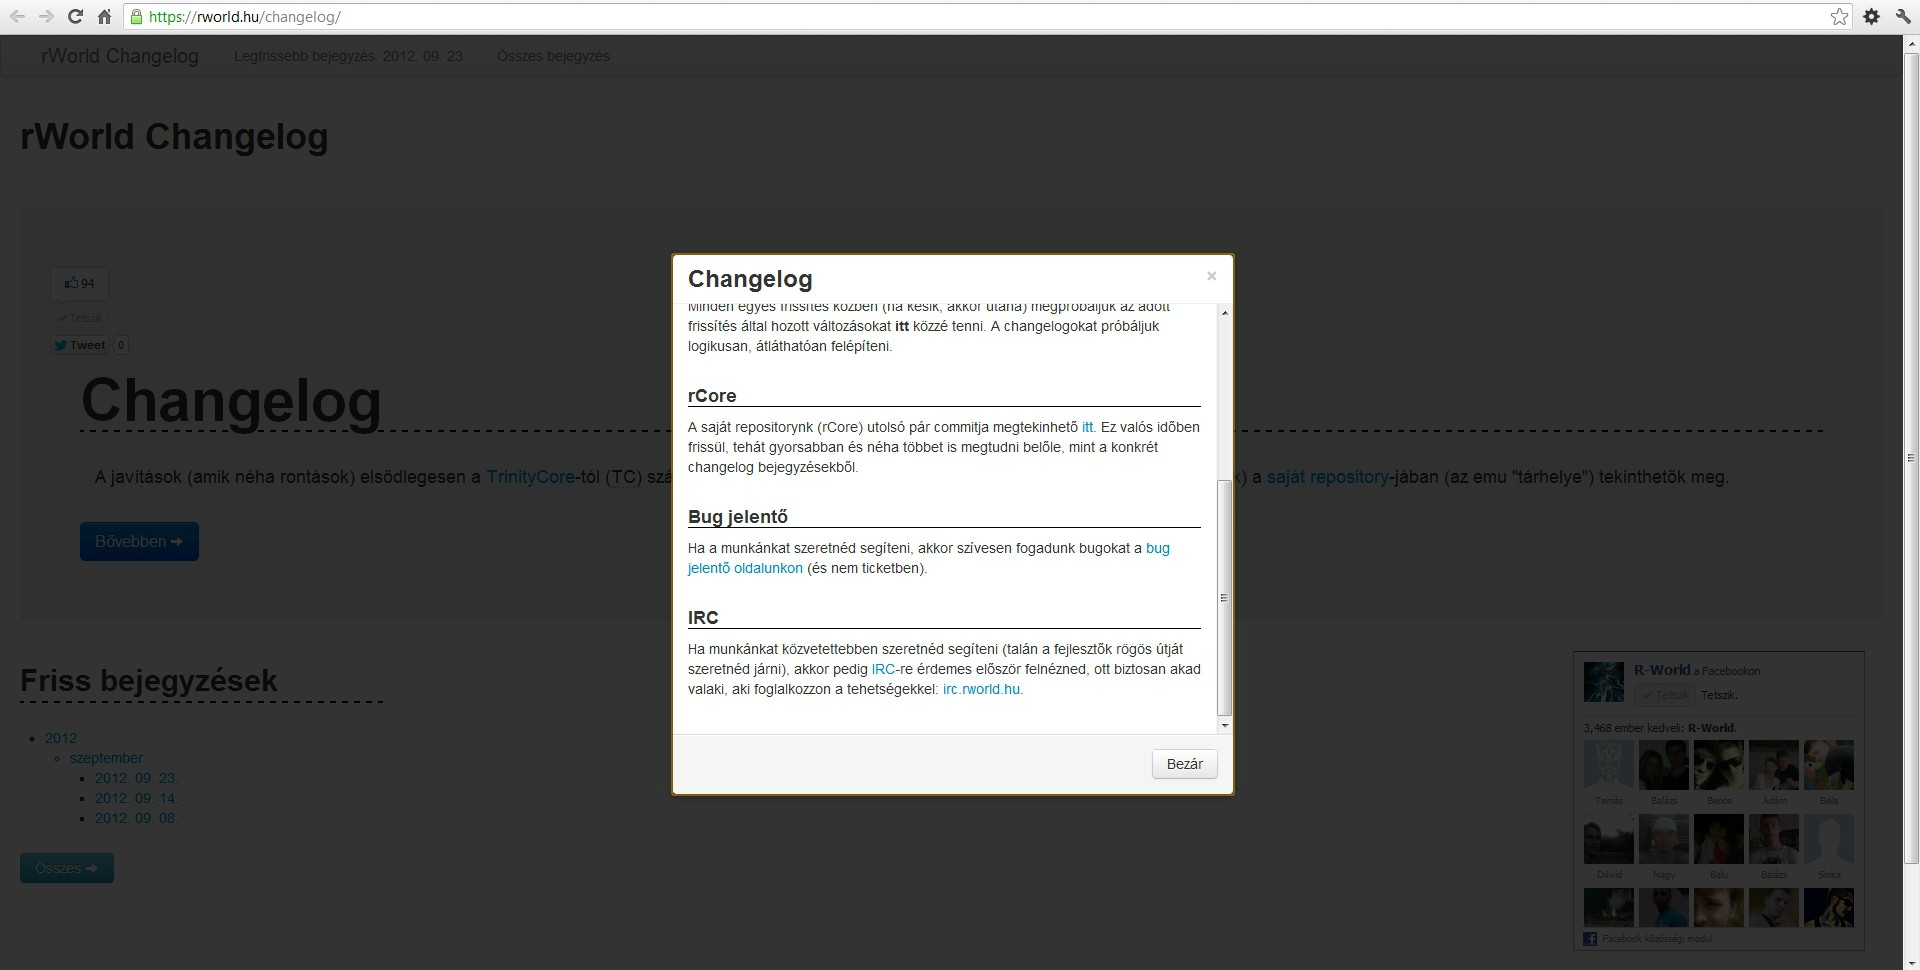This screenshot has height=970, width=1920.
Task: Open Legfrissebb bejegyzés 2012. 09. 23. menu item
Action: coord(349,56)
